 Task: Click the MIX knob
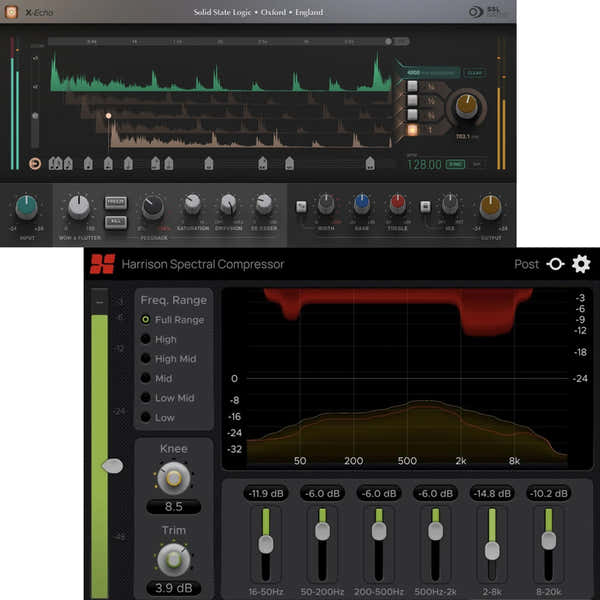[x=450, y=204]
